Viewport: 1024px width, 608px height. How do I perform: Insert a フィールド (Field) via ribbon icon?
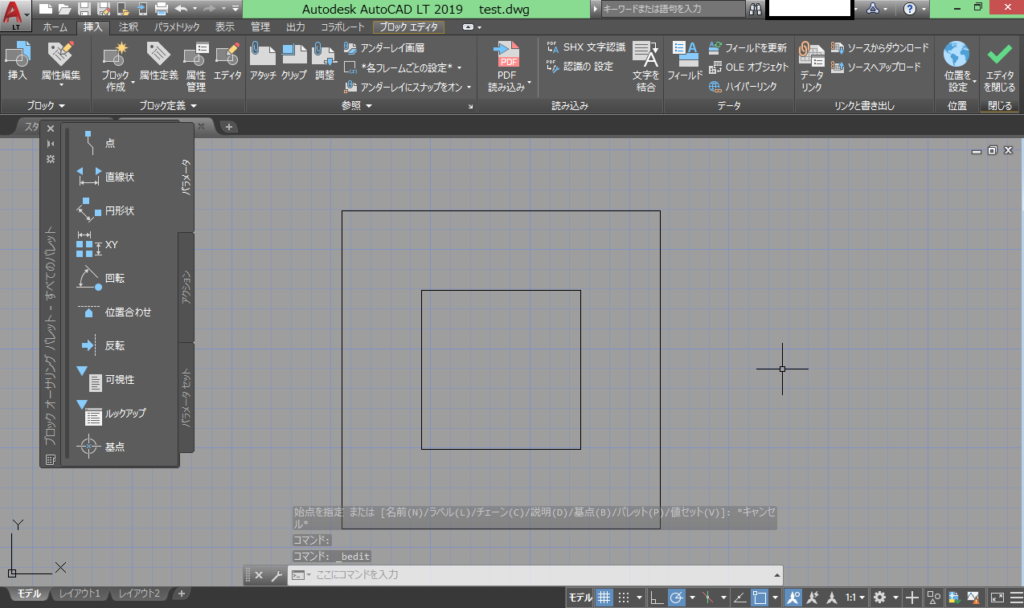point(685,54)
